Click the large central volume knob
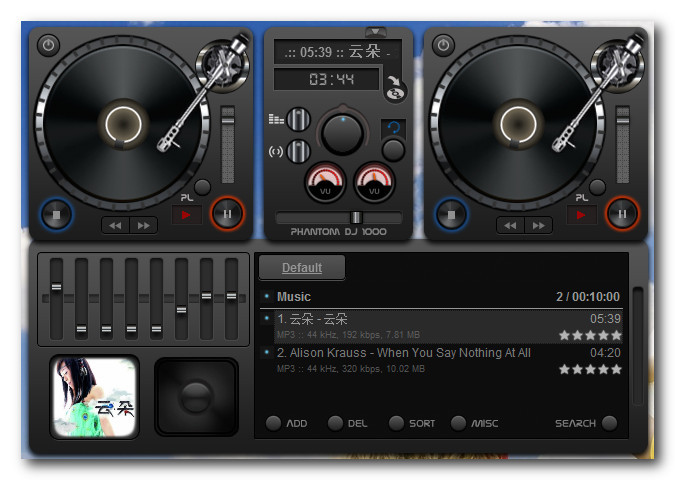The width and height of the screenshot is (675, 480). pyautogui.click(x=343, y=133)
